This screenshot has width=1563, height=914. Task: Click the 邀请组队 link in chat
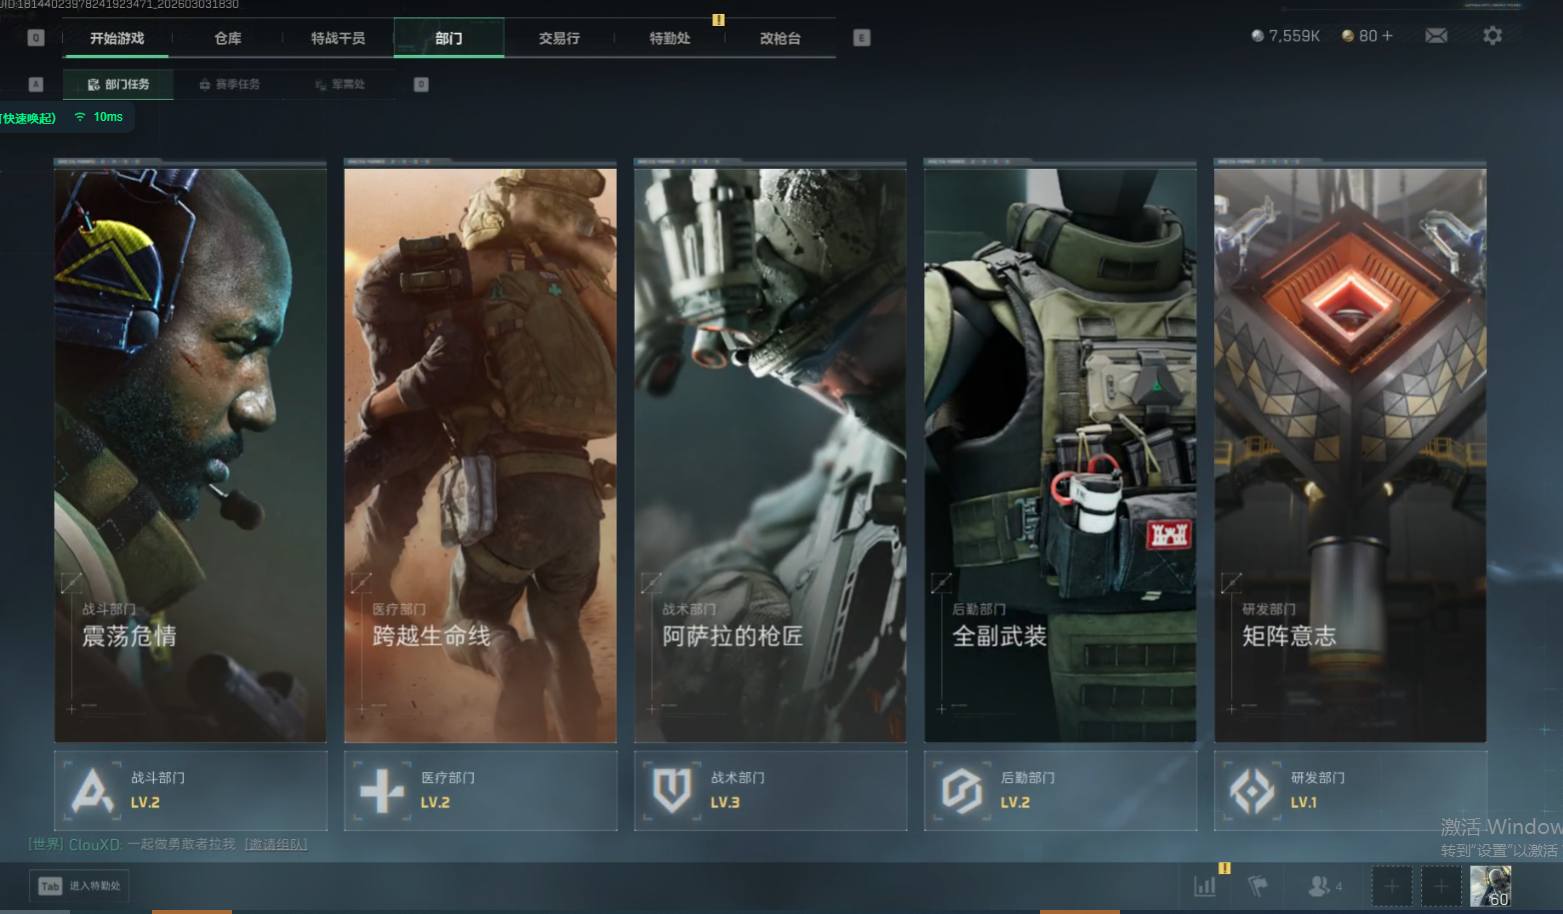[x=276, y=844]
